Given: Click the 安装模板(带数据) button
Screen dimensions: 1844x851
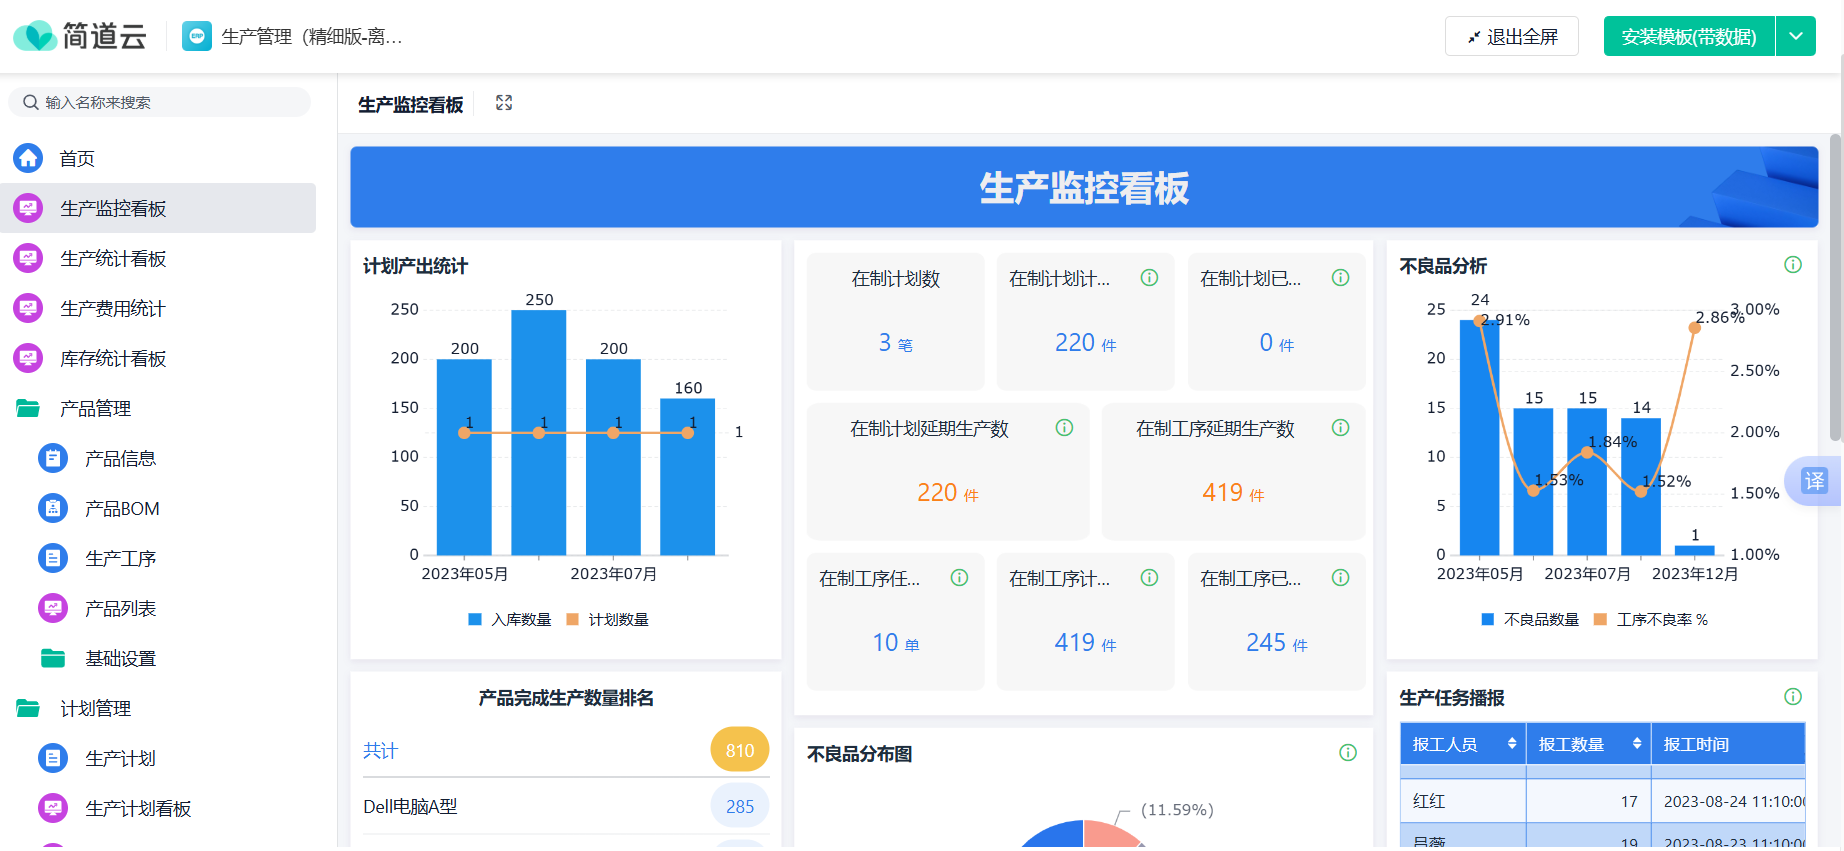Looking at the screenshot, I should point(1688,37).
